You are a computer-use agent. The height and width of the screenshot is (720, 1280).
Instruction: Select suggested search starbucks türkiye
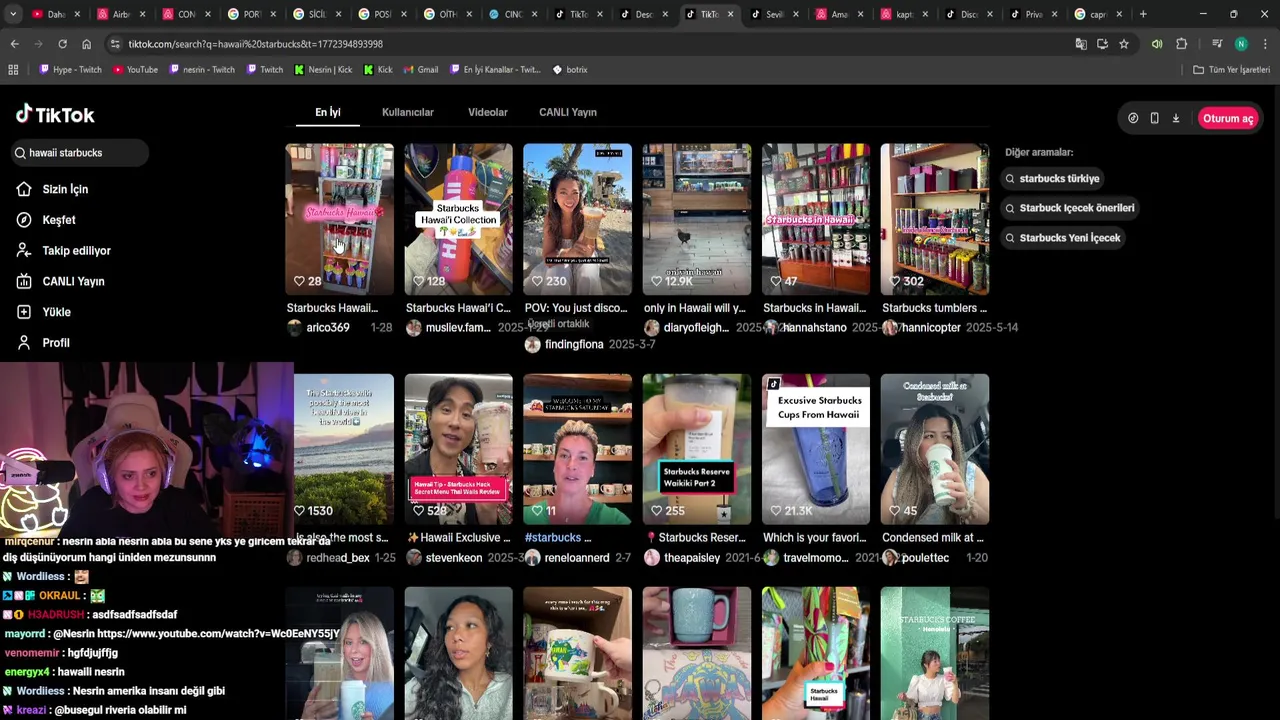point(1052,179)
